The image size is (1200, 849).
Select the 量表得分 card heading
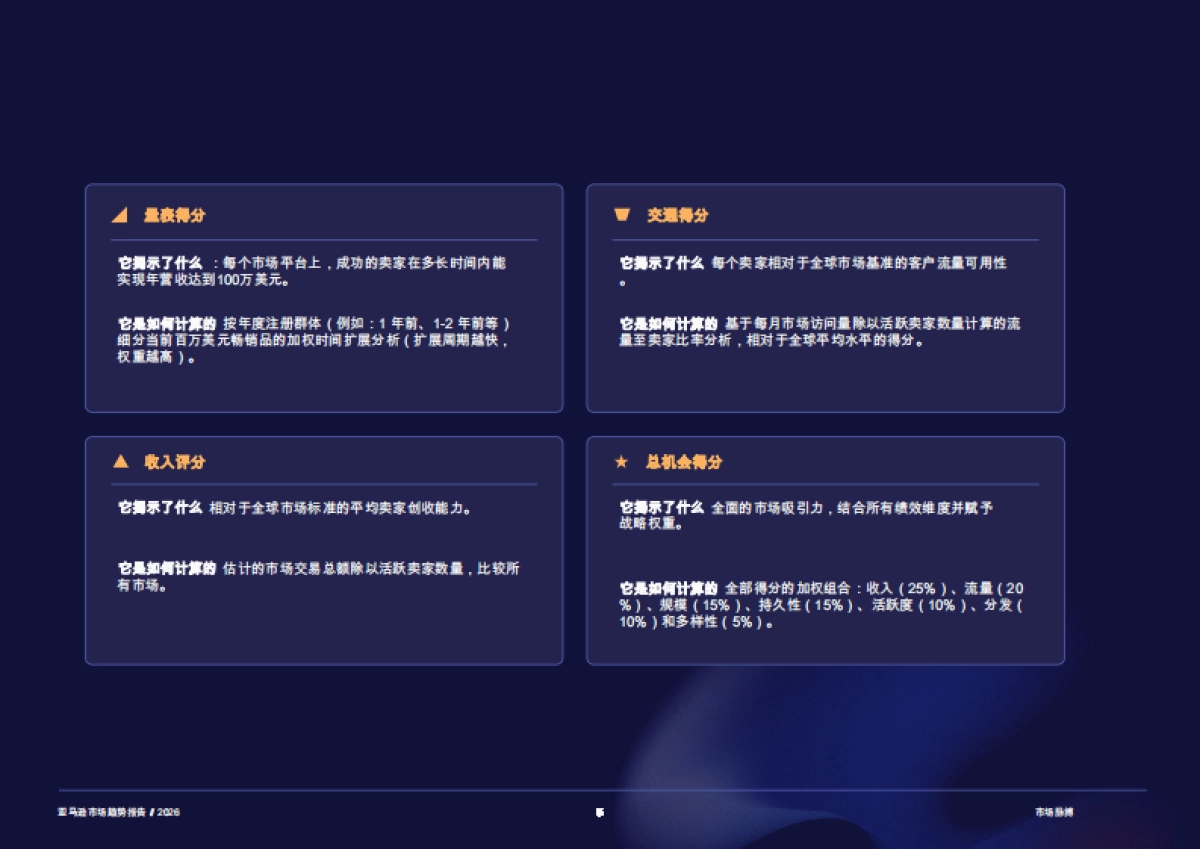[175, 215]
